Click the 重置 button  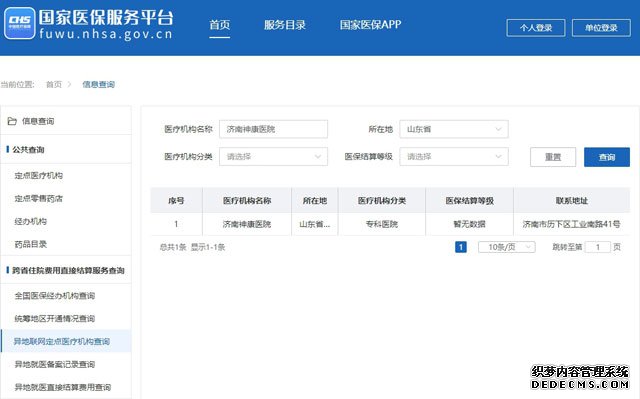click(x=553, y=157)
